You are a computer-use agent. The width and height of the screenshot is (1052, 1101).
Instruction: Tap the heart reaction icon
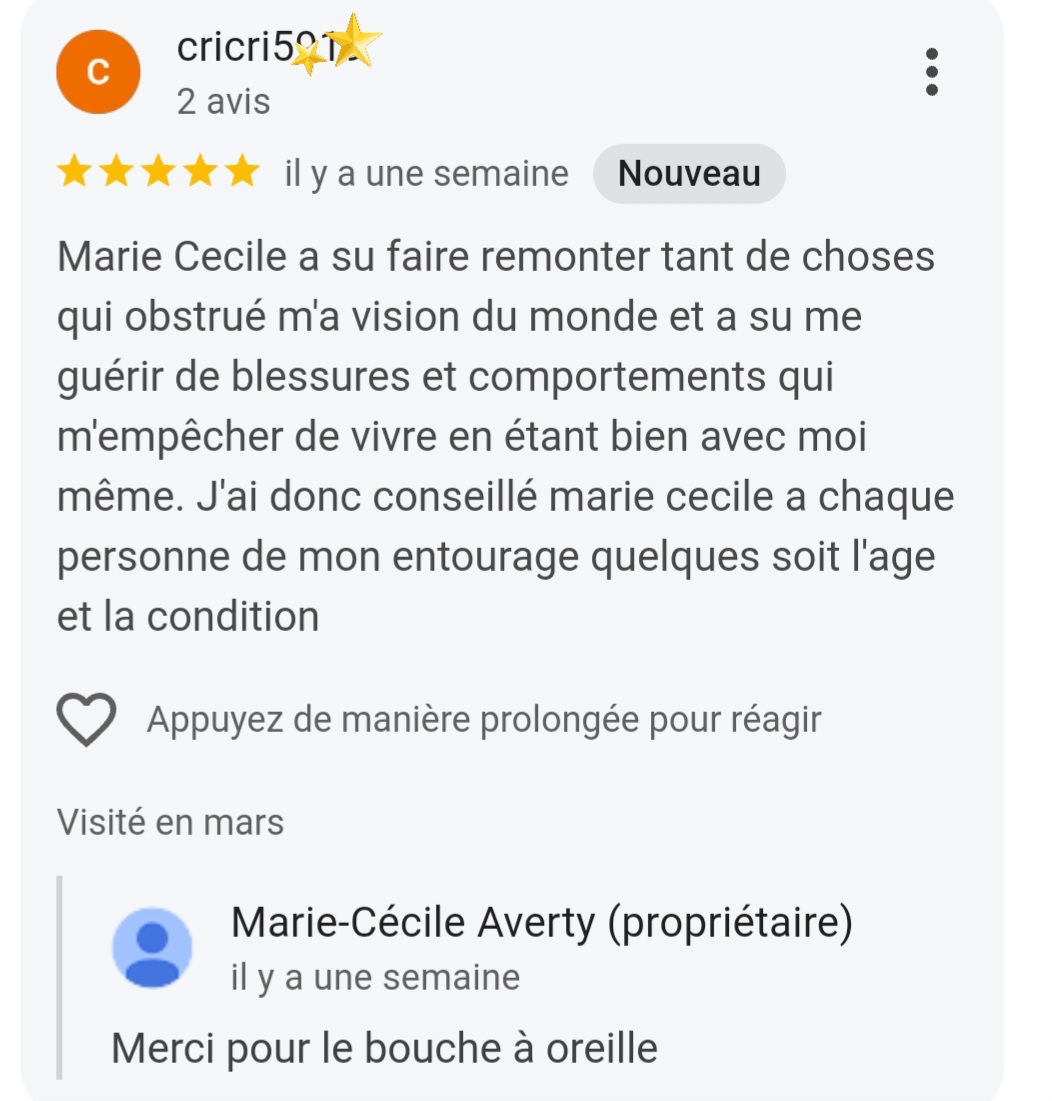[x=86, y=720]
